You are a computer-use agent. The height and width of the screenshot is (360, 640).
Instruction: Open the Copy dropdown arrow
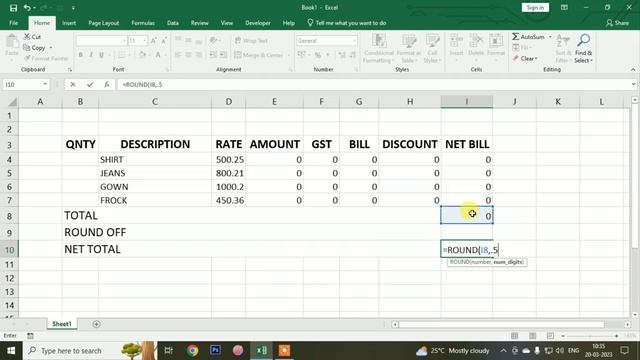(x=51, y=48)
